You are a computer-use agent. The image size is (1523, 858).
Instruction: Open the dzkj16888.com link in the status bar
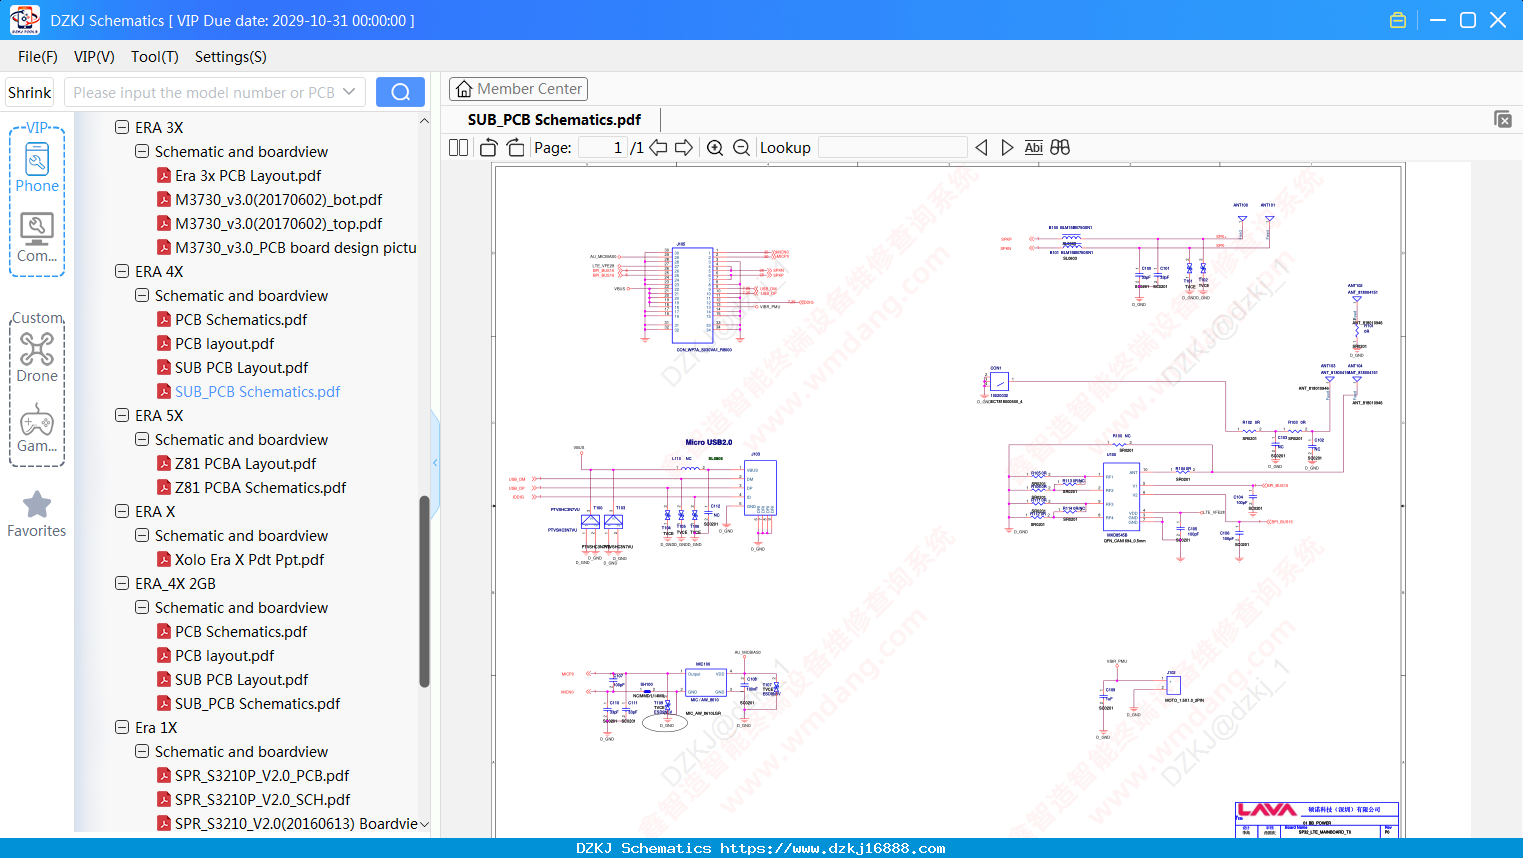coord(833,848)
